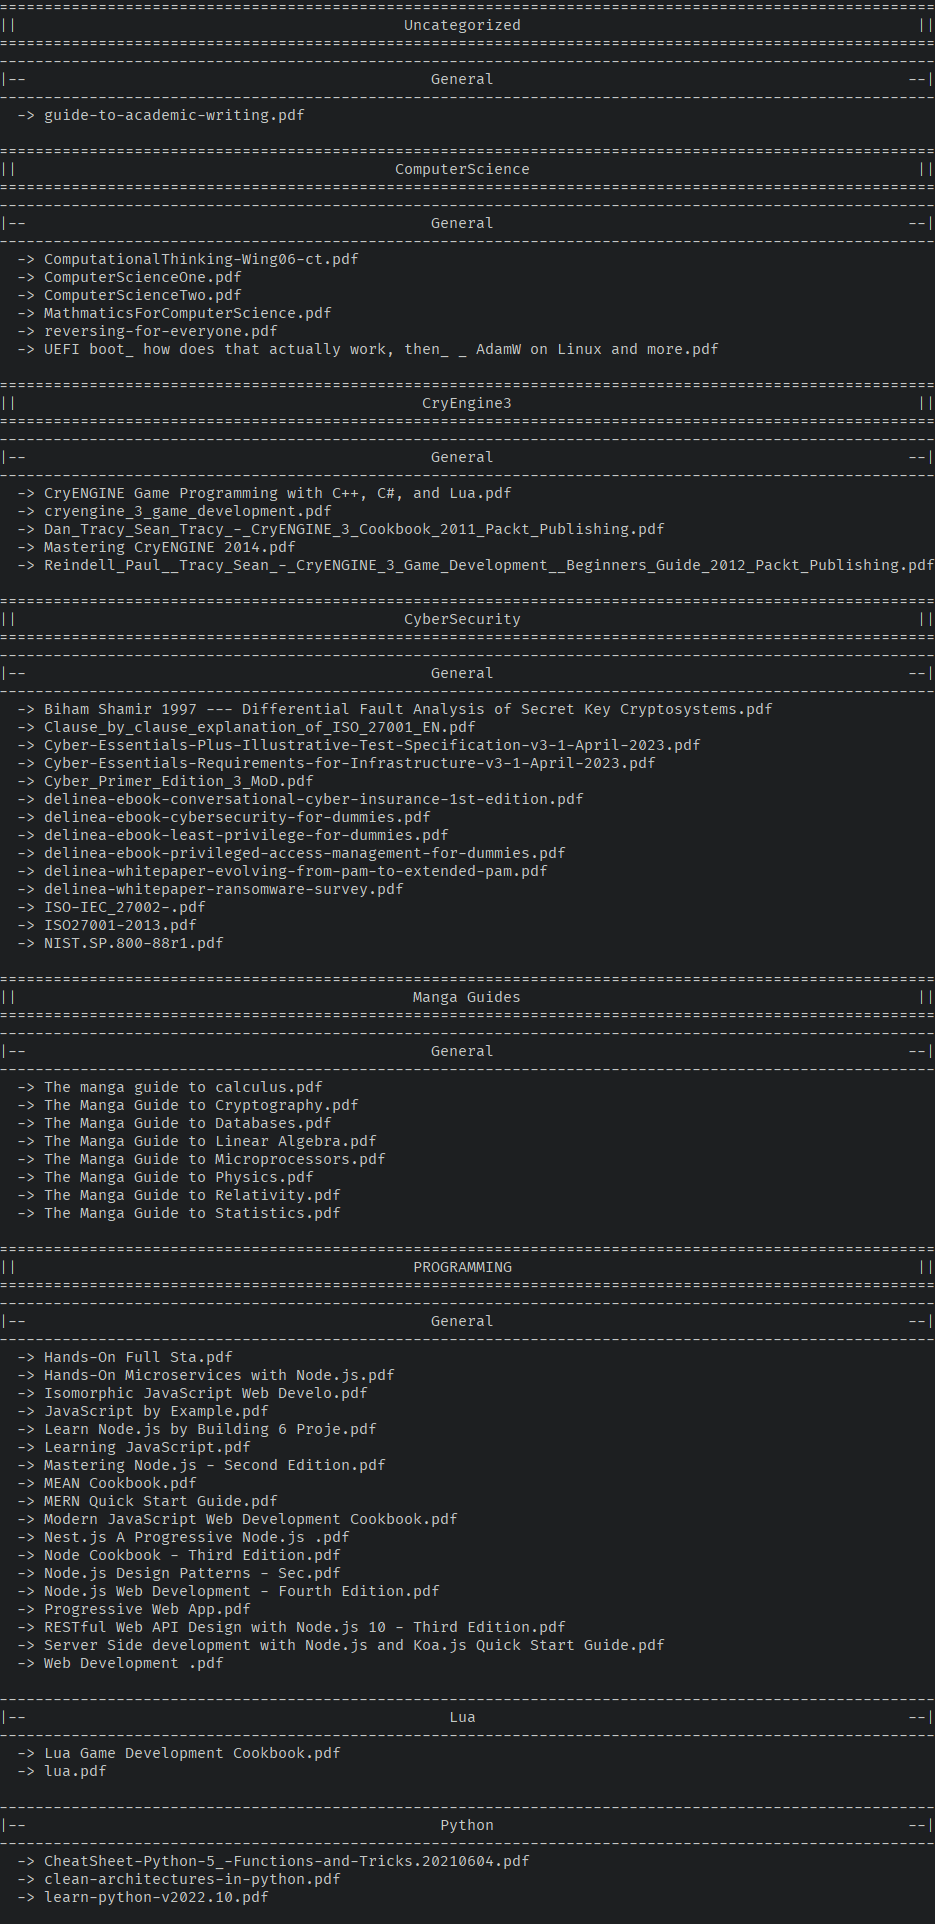Select clean-architectures-in-python.pdf
Image resolution: width=935 pixels, height=1924 pixels.
click(192, 1879)
